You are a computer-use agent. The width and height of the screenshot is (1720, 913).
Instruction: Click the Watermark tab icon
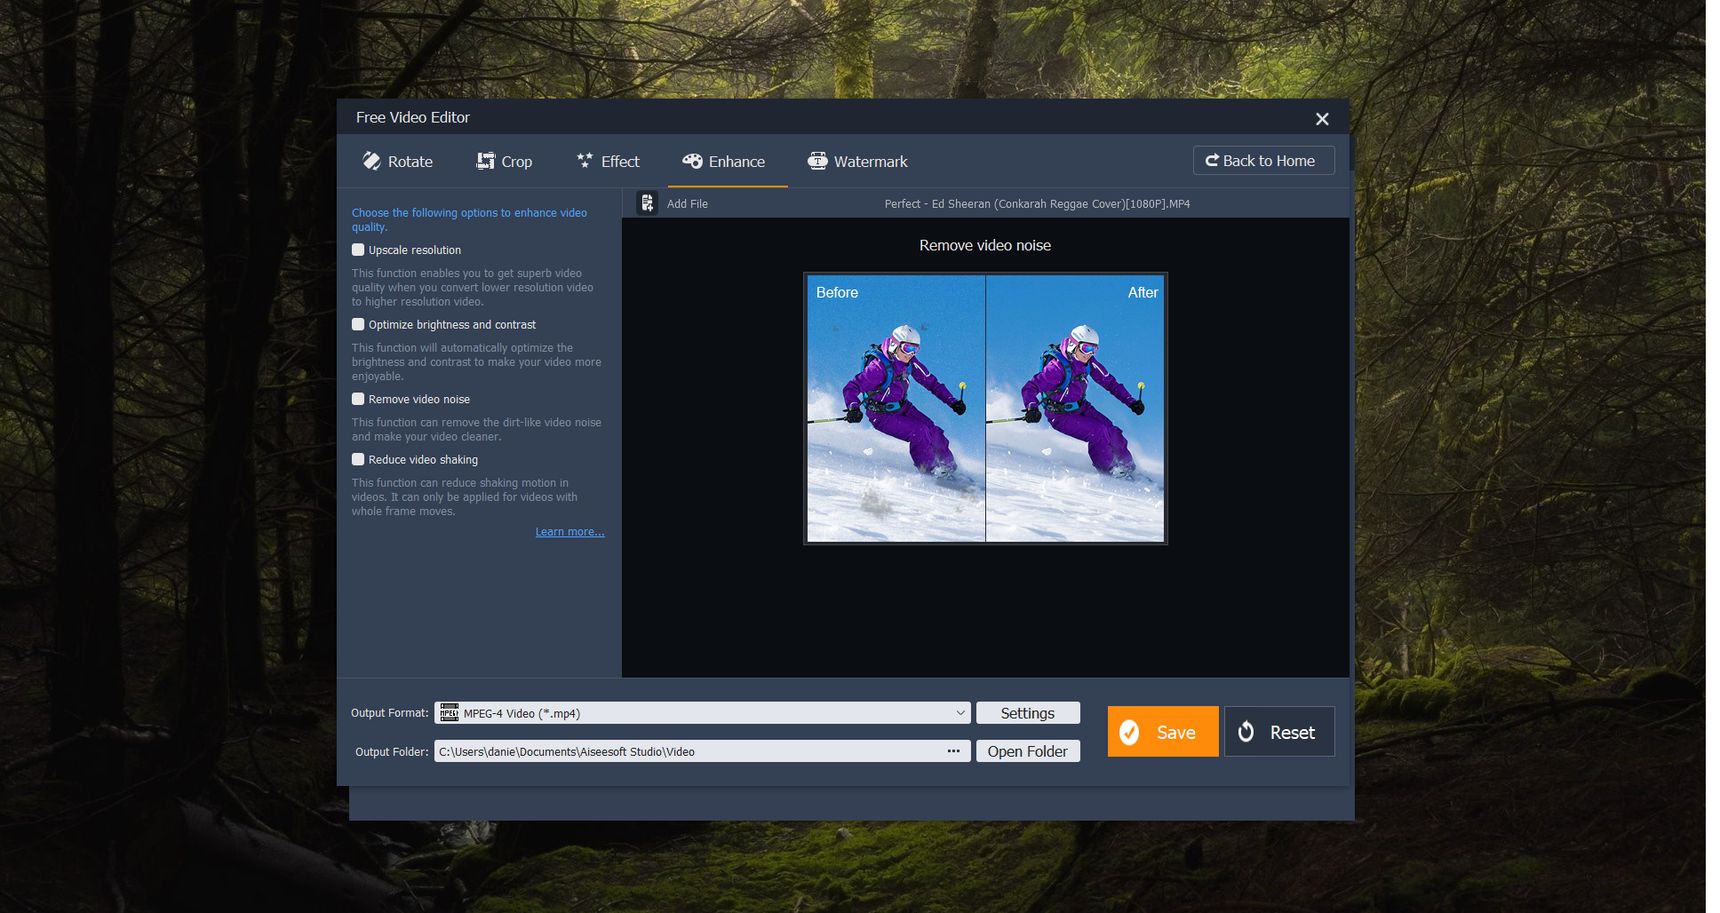click(818, 161)
